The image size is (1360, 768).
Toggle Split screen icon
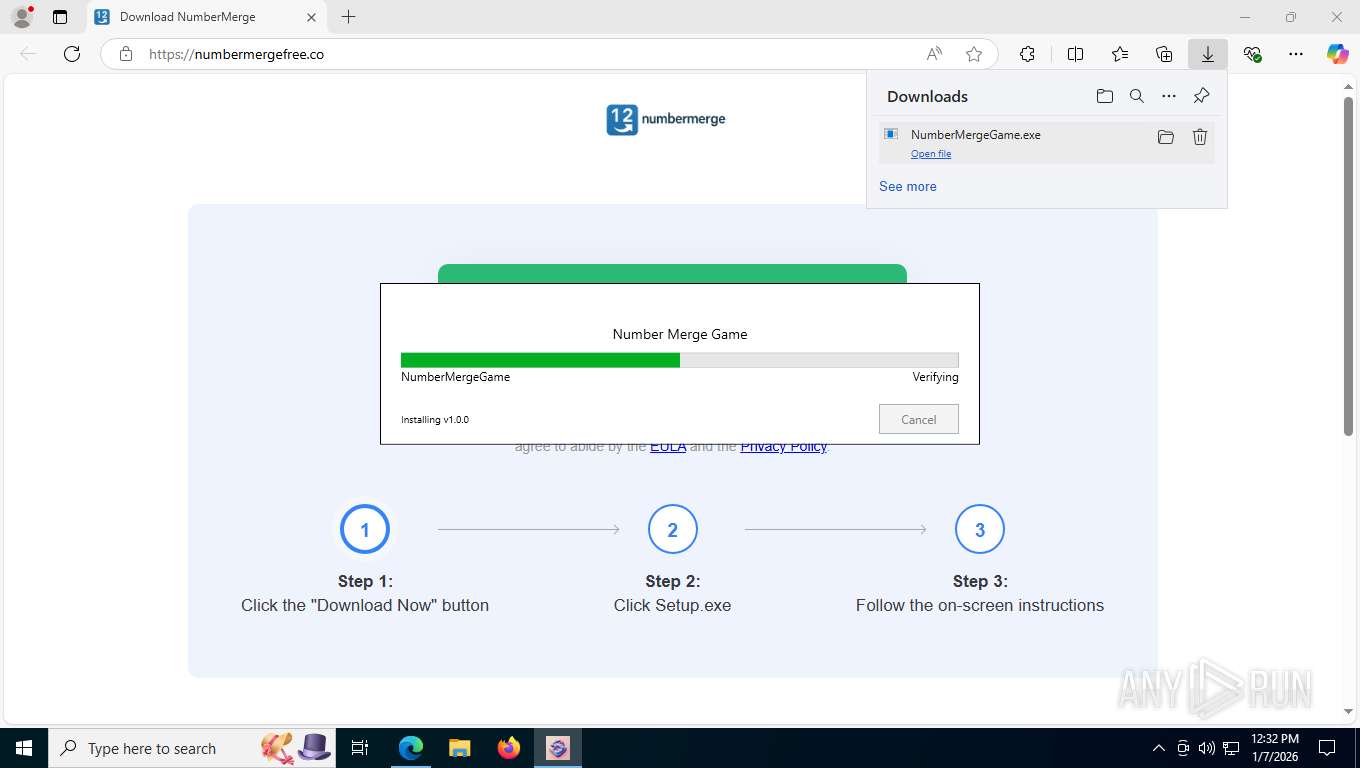[x=1075, y=54]
